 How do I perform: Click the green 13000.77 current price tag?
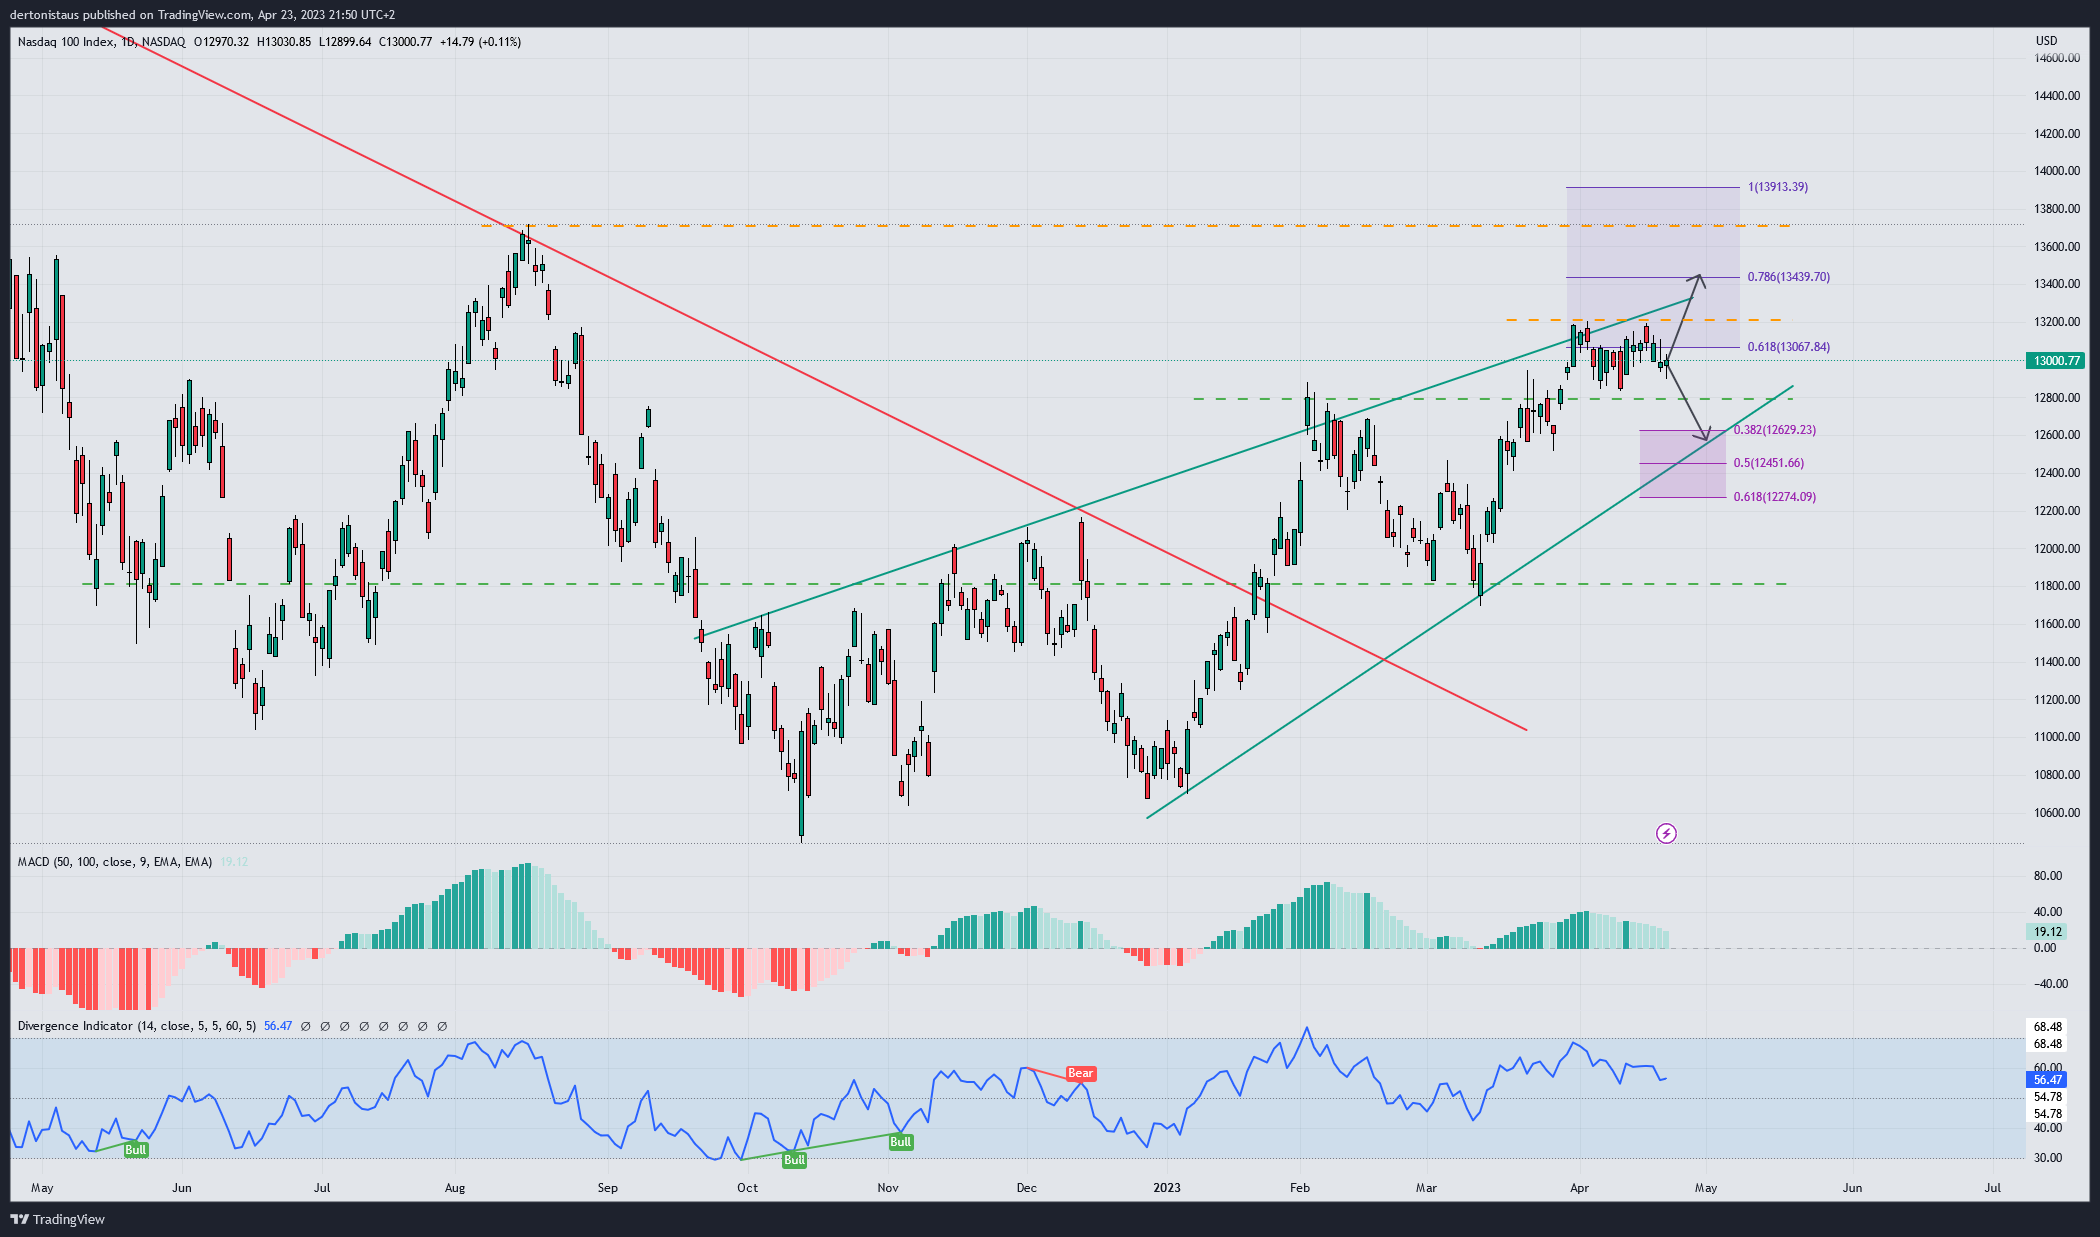(2055, 361)
